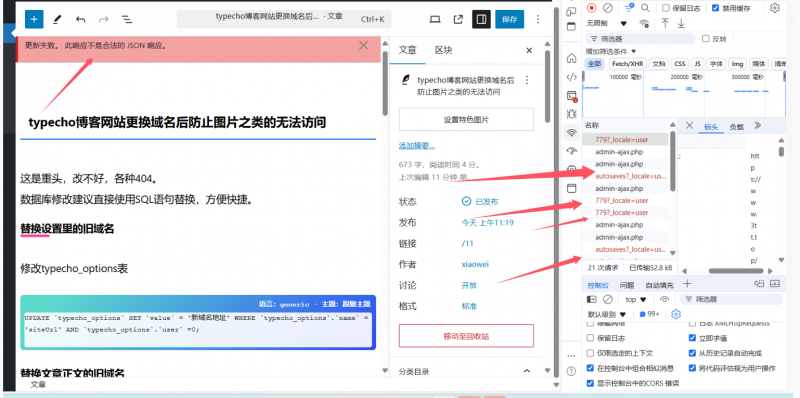
Task: Uncheck 显示控制台中的CORS错误
Action: coord(590,383)
